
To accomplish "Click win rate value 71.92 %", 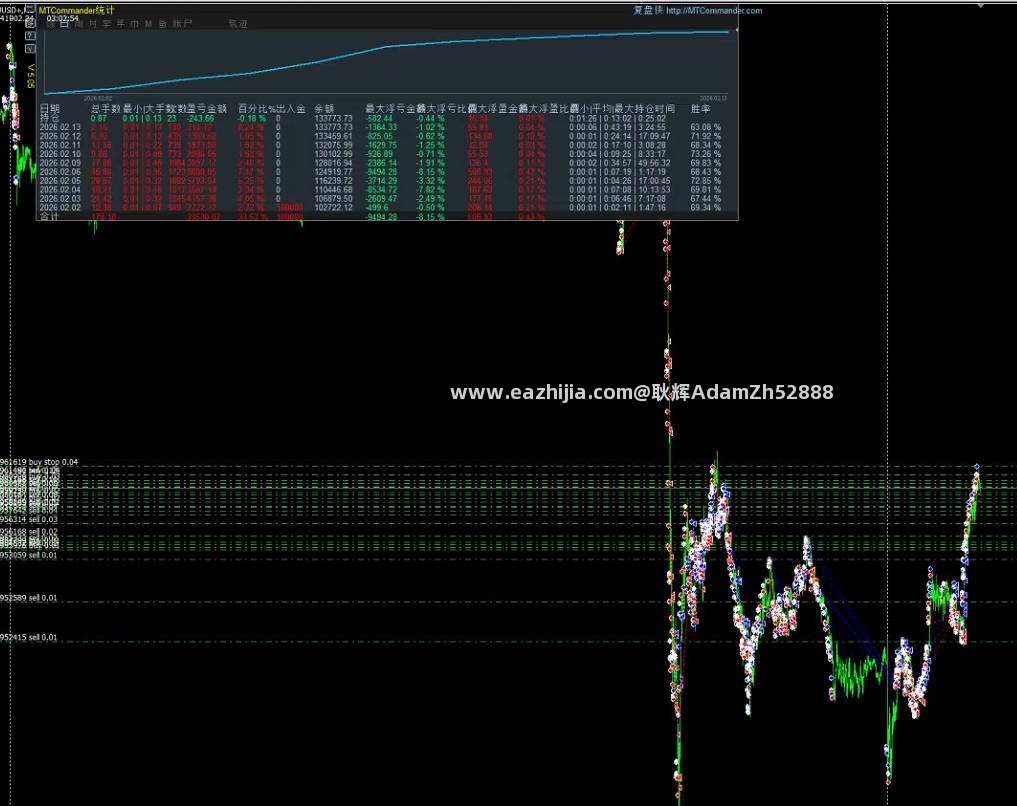I will click(x=706, y=136).
